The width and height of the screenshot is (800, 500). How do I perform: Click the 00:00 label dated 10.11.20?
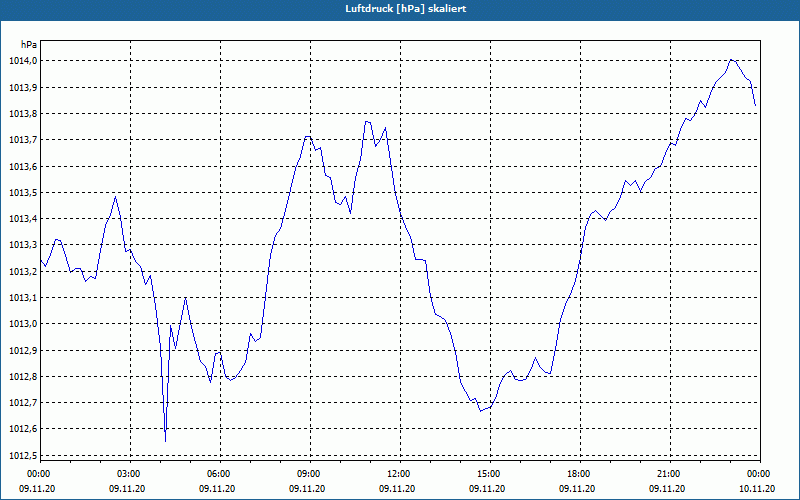(x=759, y=474)
